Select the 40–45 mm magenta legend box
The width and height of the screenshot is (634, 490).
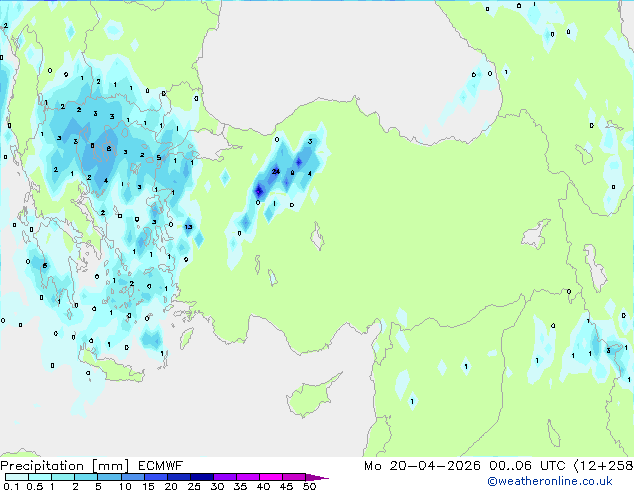pyautogui.click(x=271, y=477)
